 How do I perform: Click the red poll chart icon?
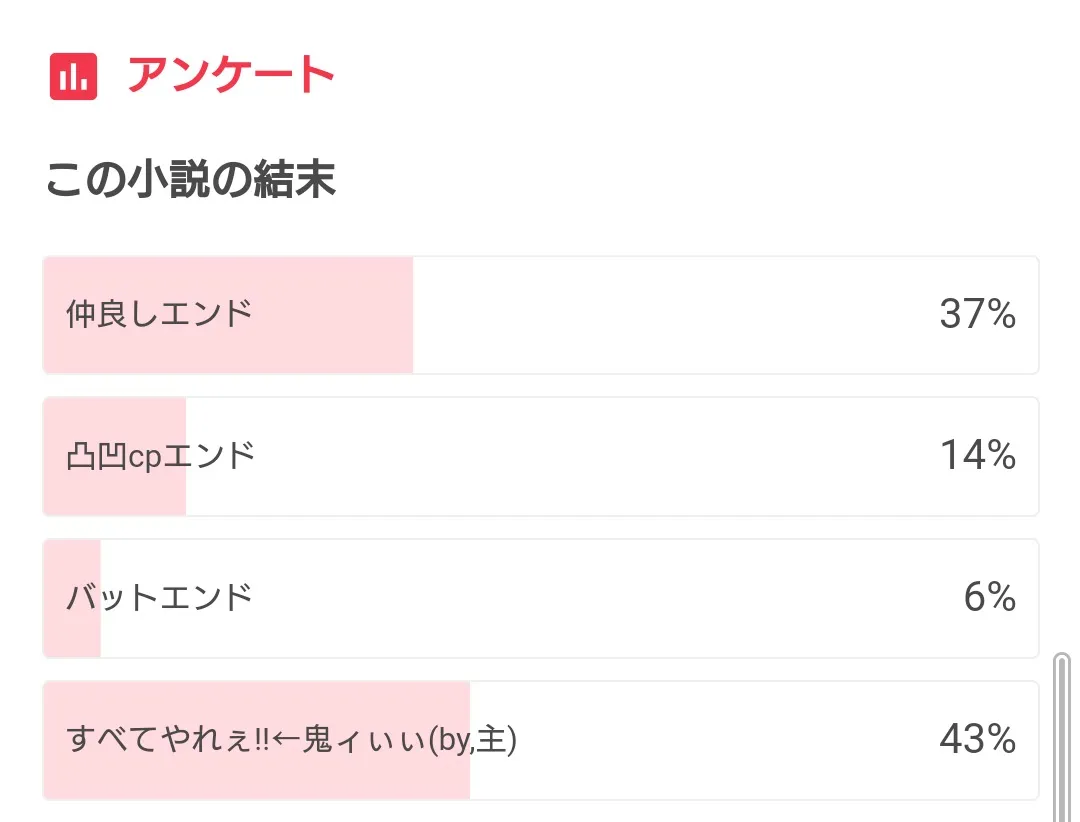coord(73,76)
